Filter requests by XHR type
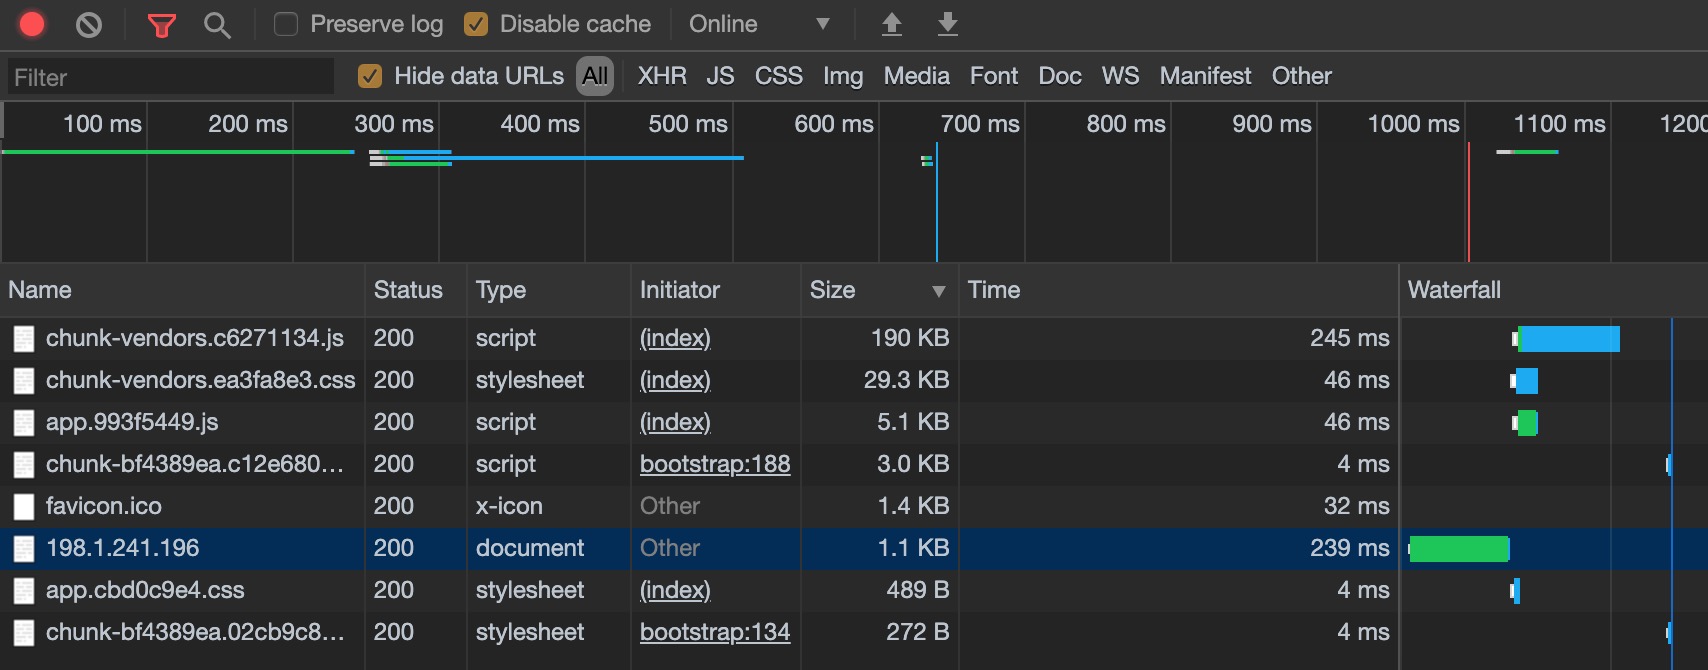The height and width of the screenshot is (670, 1708). coord(662,76)
